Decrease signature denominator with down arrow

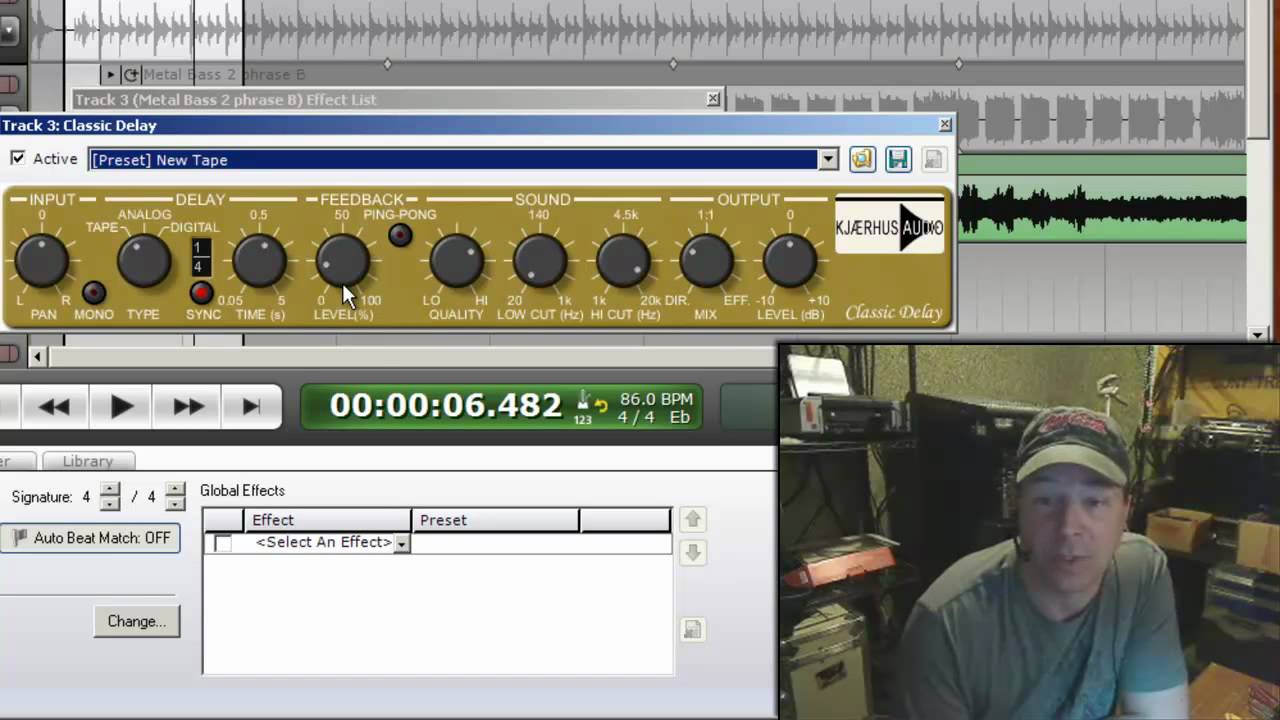click(175, 503)
